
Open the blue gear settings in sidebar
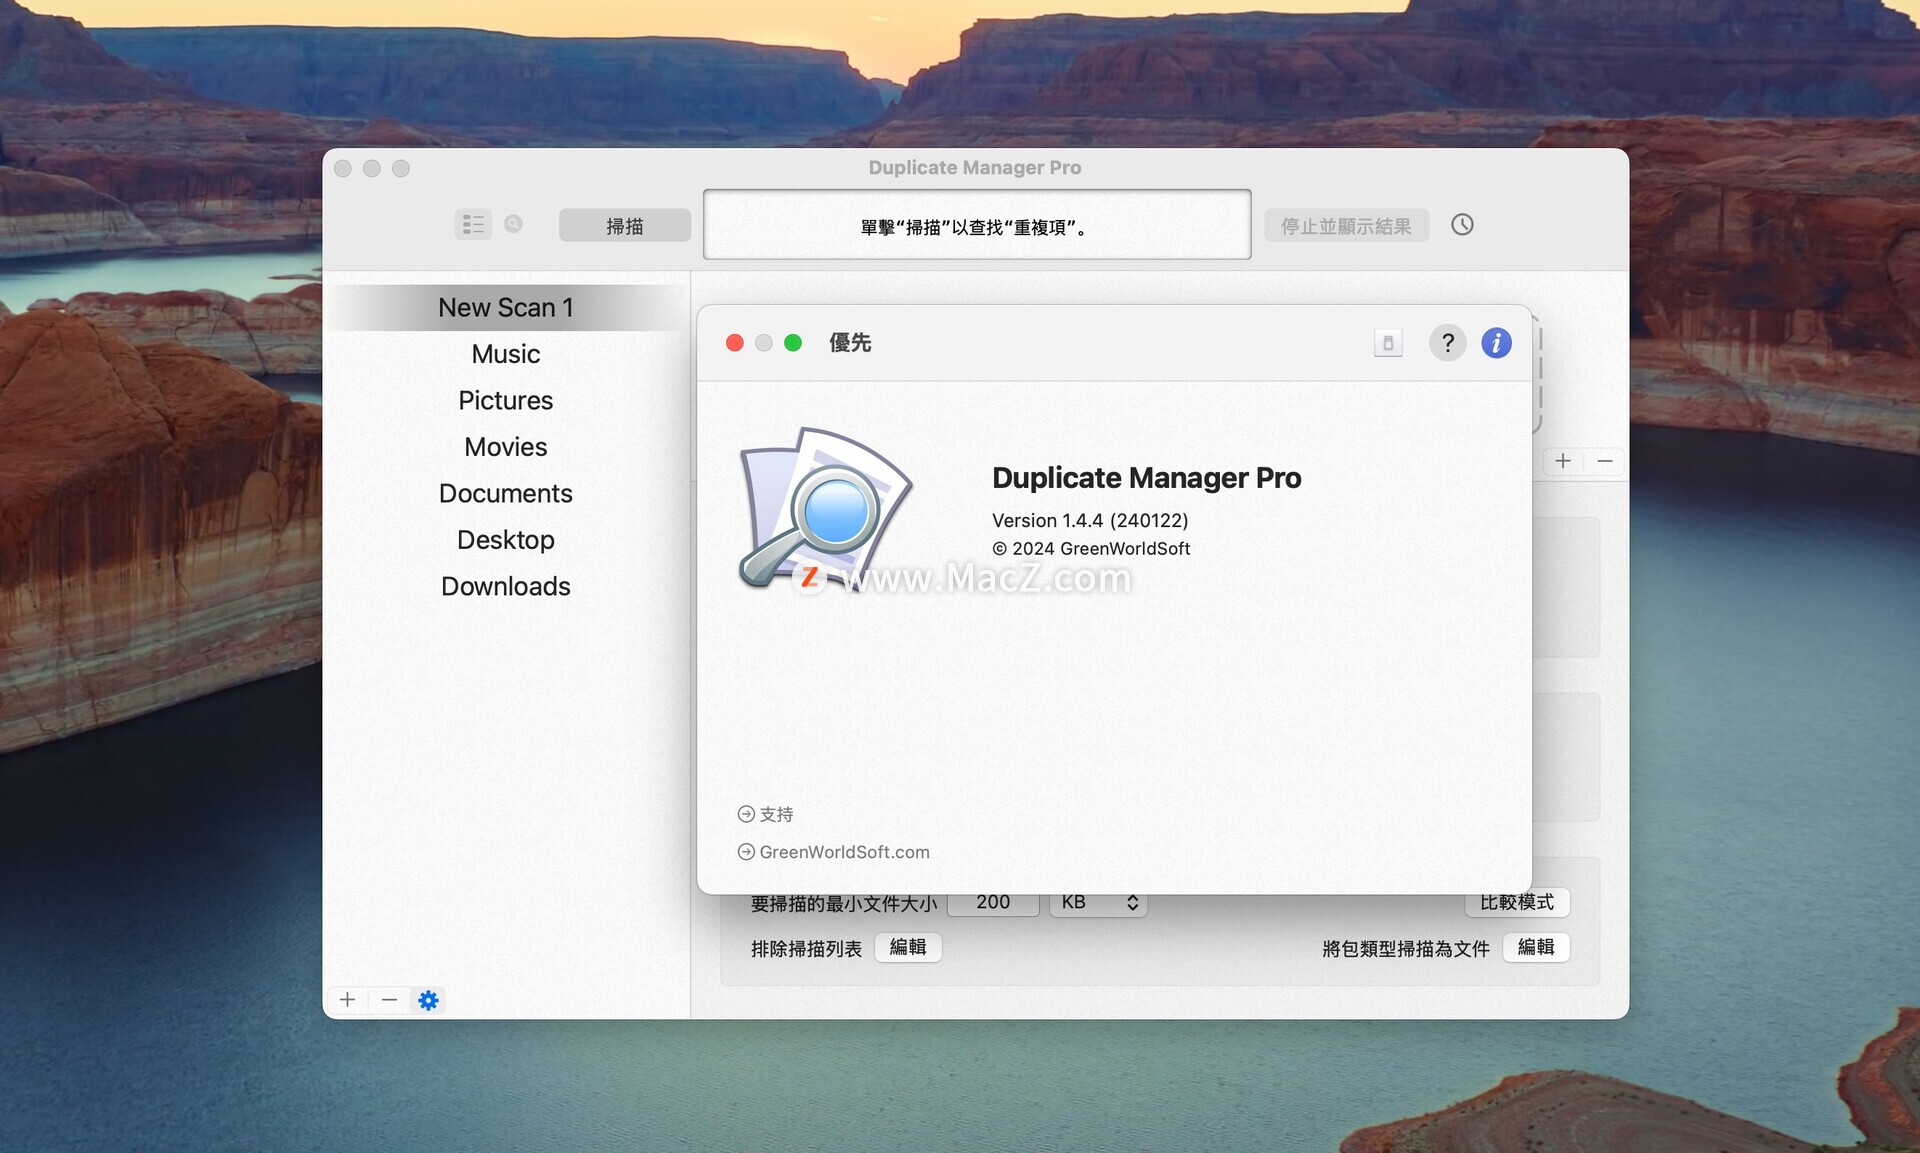click(x=428, y=1000)
